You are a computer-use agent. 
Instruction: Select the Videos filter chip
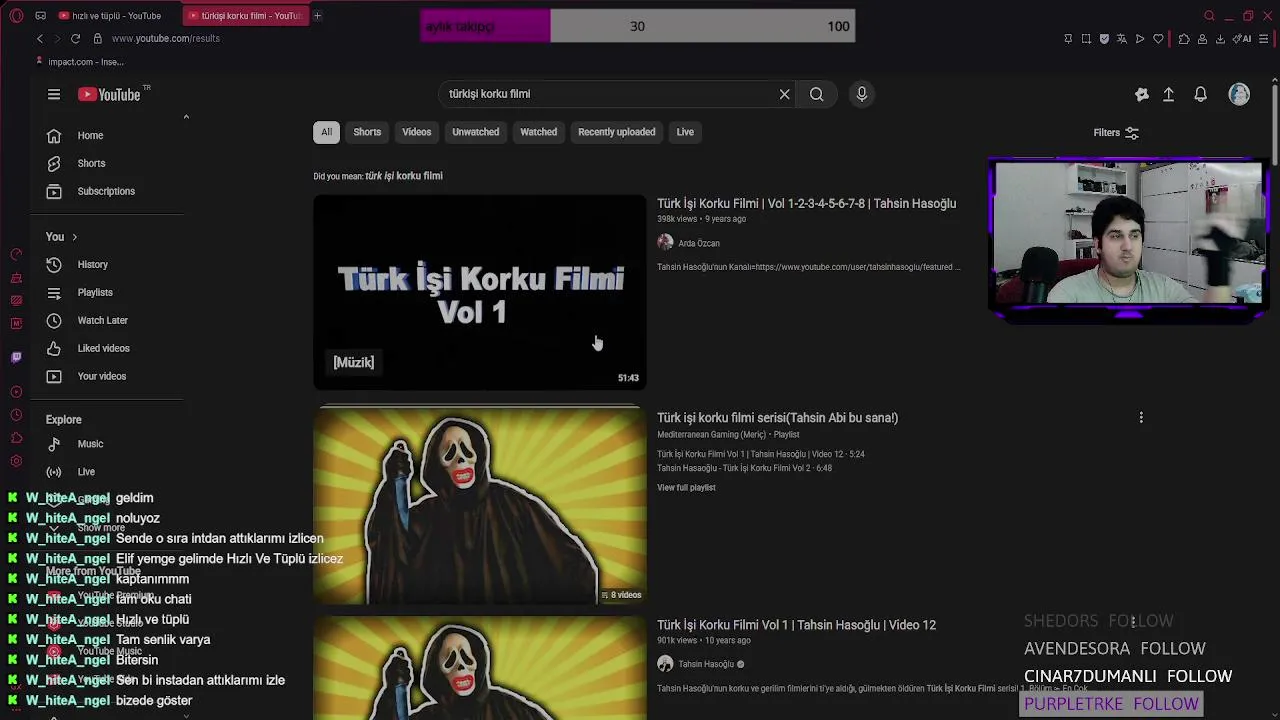[417, 132]
